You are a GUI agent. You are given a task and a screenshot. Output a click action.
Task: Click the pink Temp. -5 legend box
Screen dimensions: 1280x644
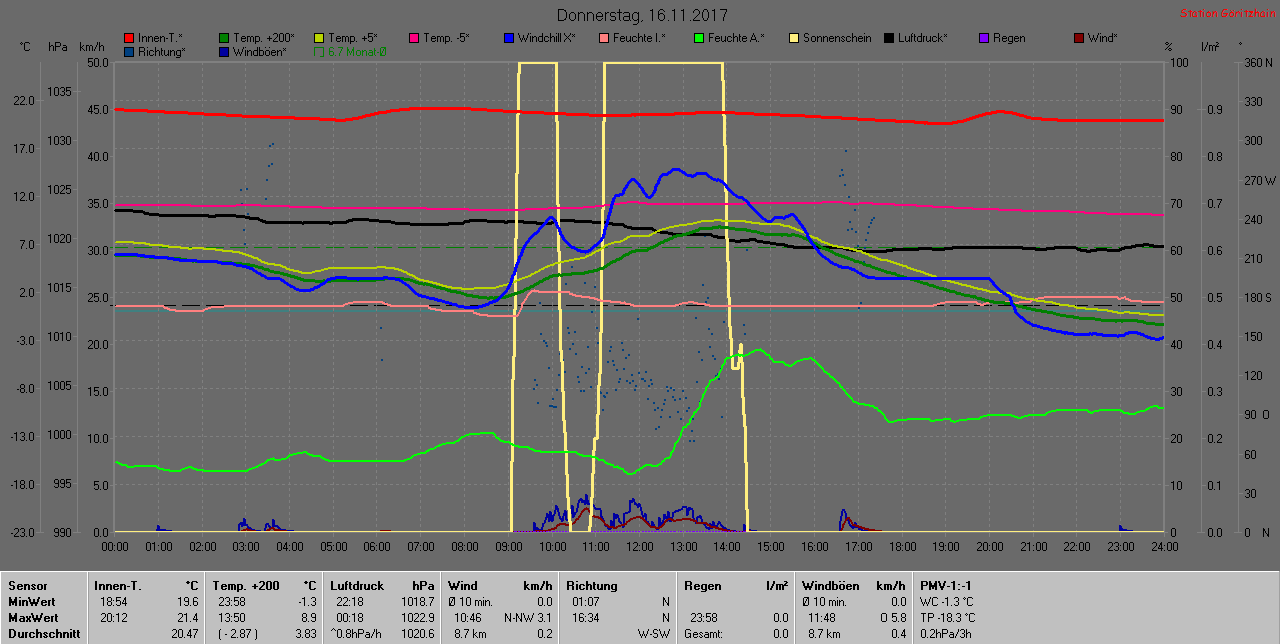pyautogui.click(x=414, y=38)
